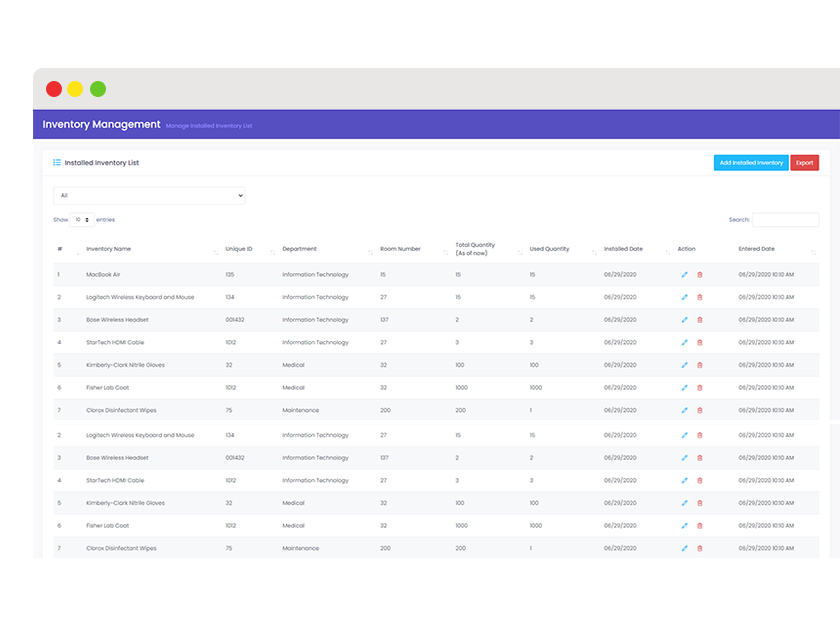Click the list icon beside Installed Inventory List
This screenshot has height=640, width=840.
[x=57, y=162]
